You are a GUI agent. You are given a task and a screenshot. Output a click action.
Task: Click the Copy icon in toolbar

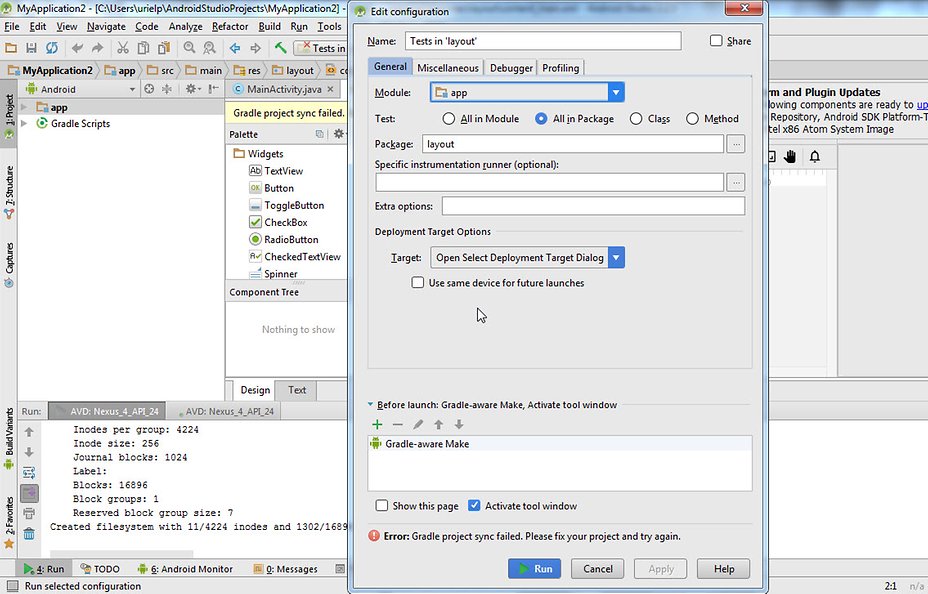click(x=143, y=48)
